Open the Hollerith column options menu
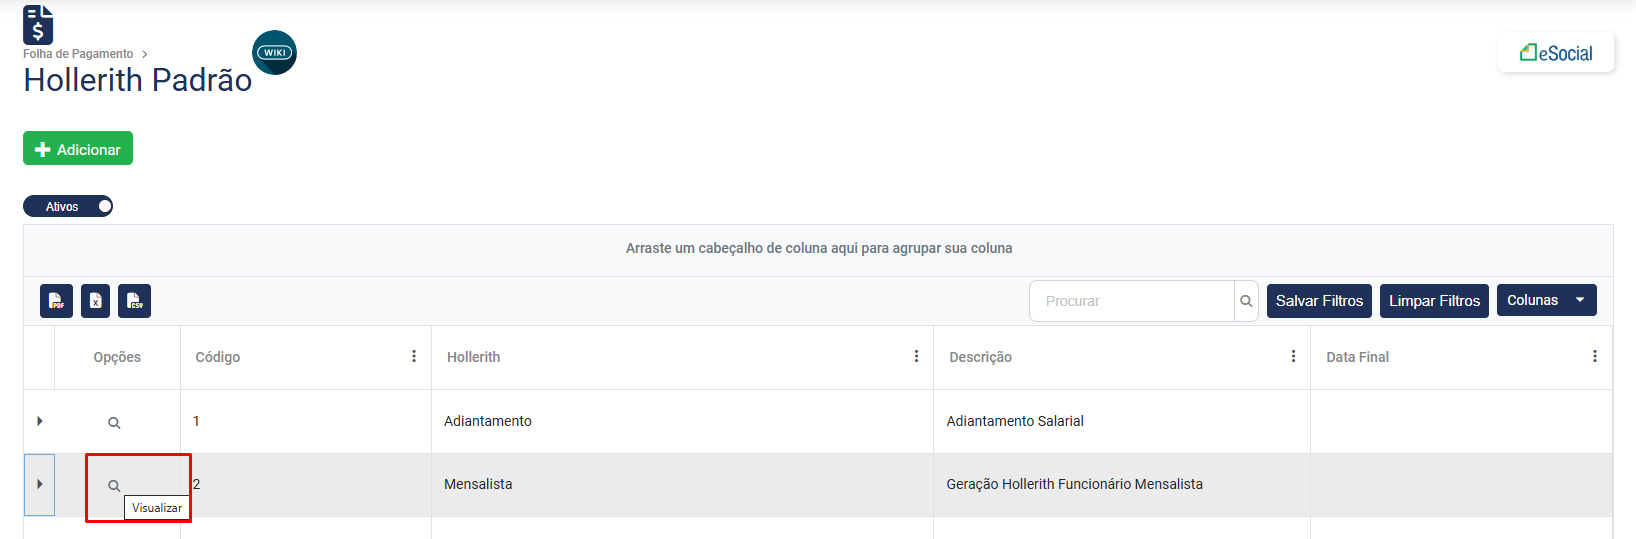 pyautogui.click(x=916, y=356)
